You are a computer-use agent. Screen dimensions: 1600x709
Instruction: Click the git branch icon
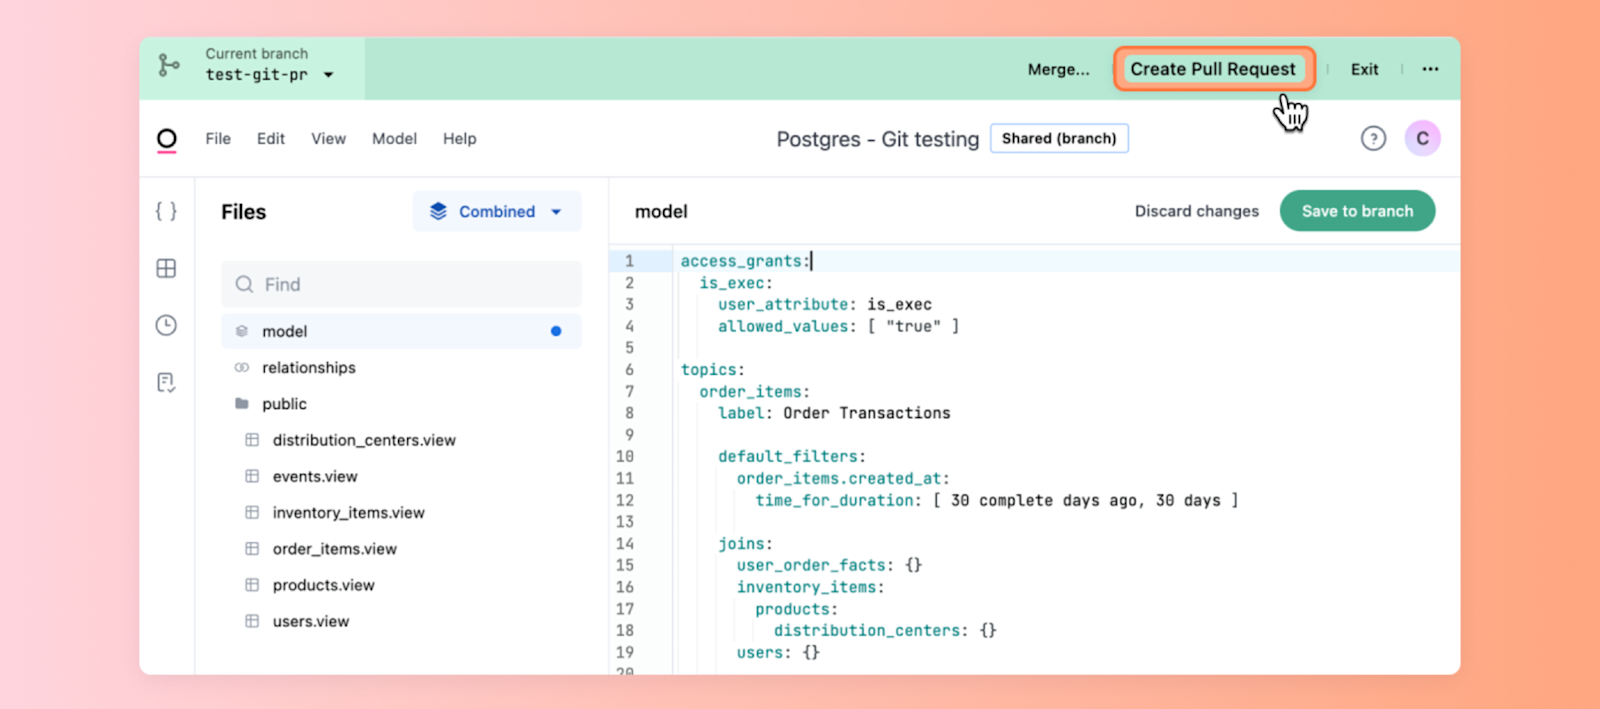coord(169,65)
